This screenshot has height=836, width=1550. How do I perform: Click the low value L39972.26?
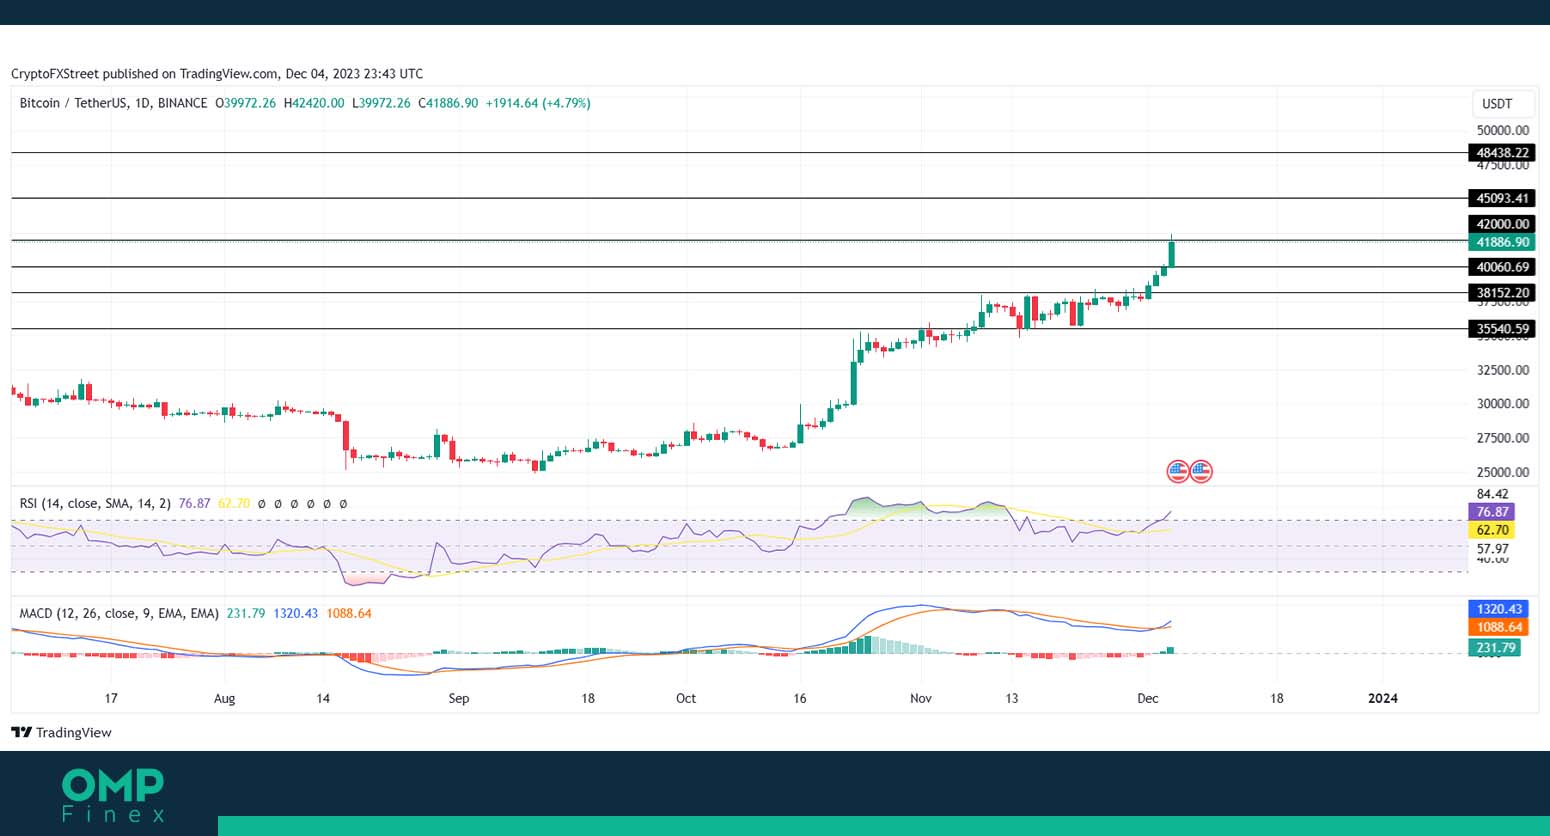coord(381,103)
